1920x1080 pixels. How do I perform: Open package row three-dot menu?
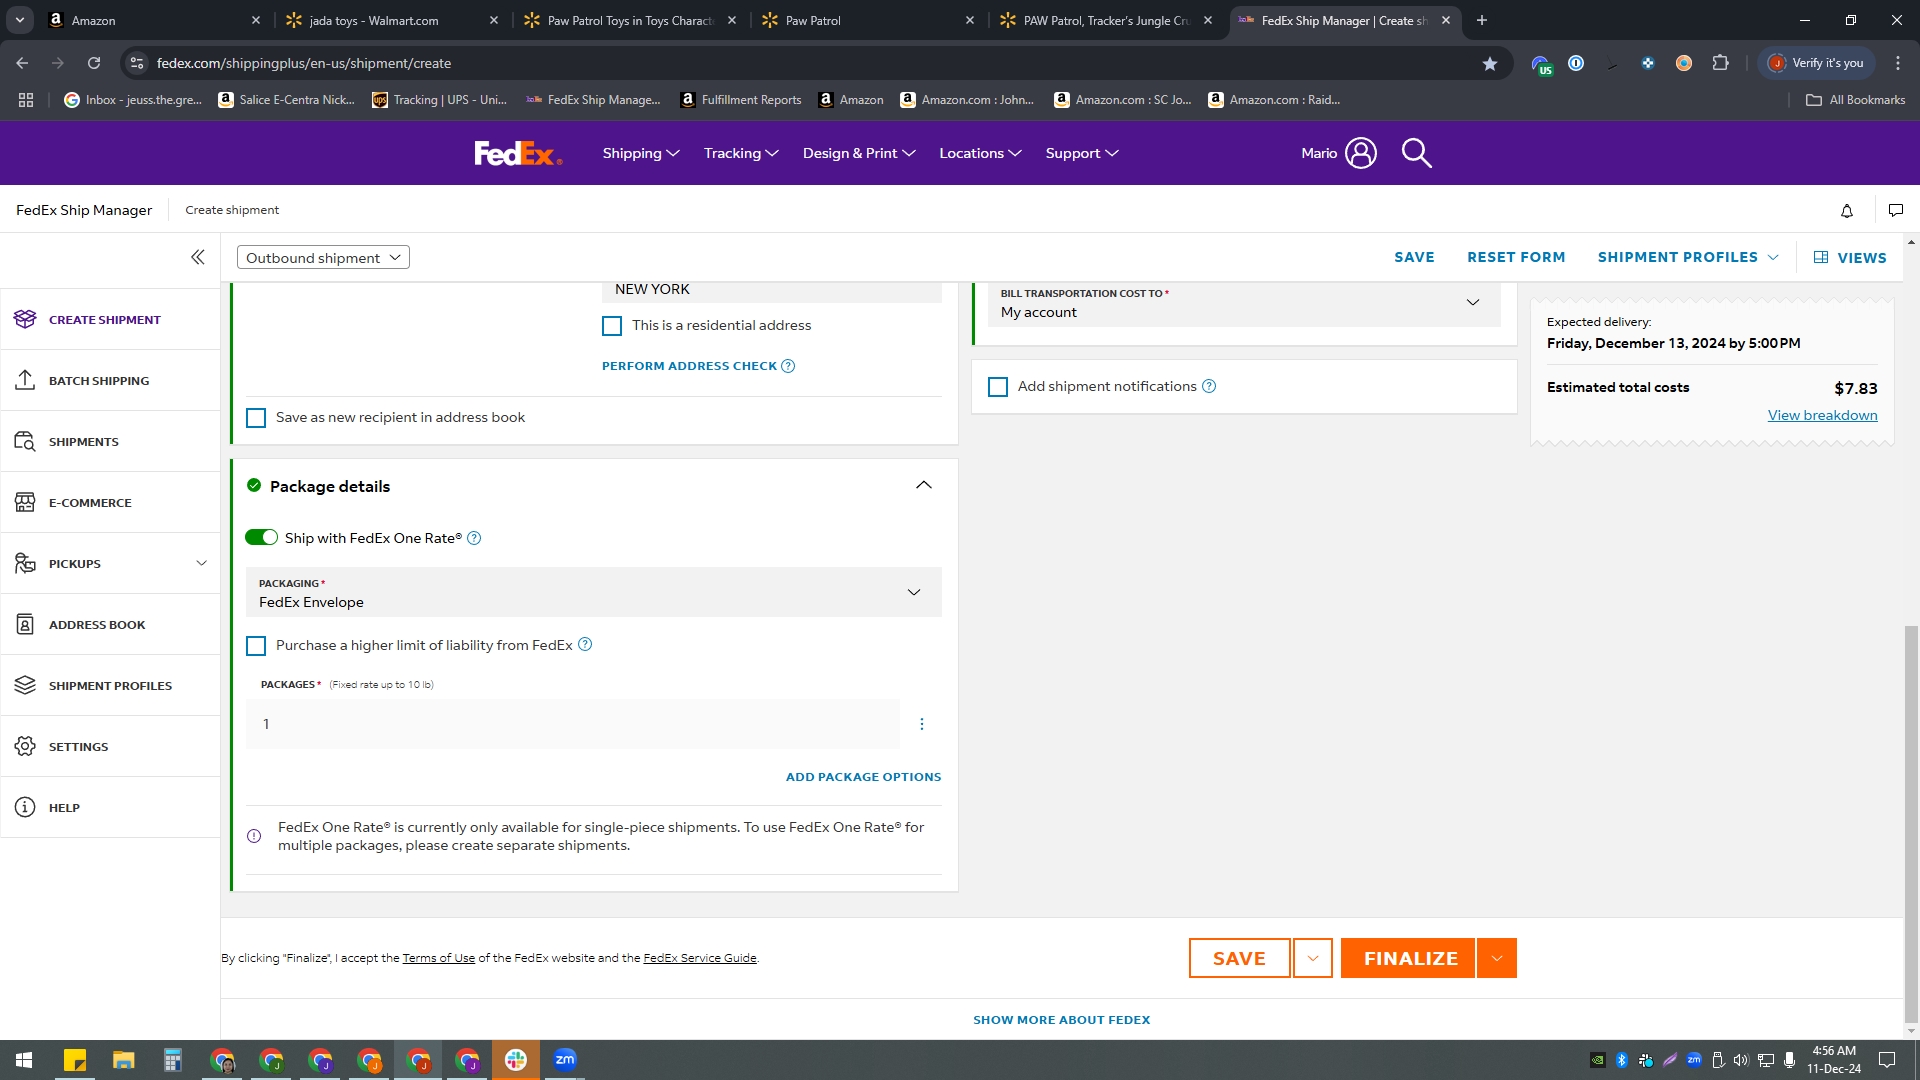point(922,724)
